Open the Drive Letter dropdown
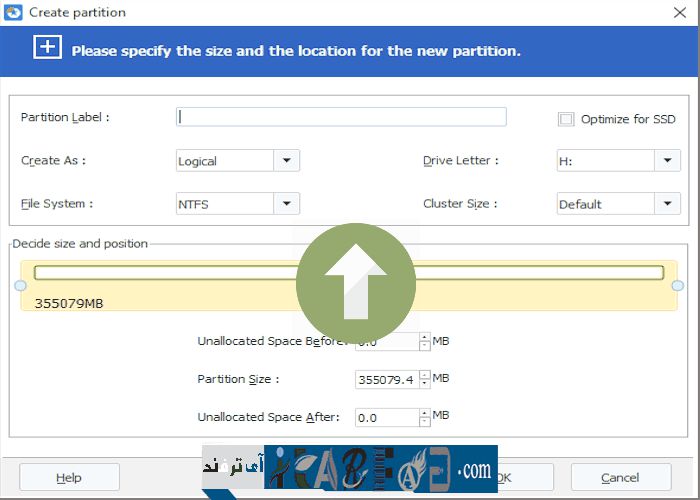Image resolution: width=700 pixels, height=500 pixels. pyautogui.click(x=668, y=161)
